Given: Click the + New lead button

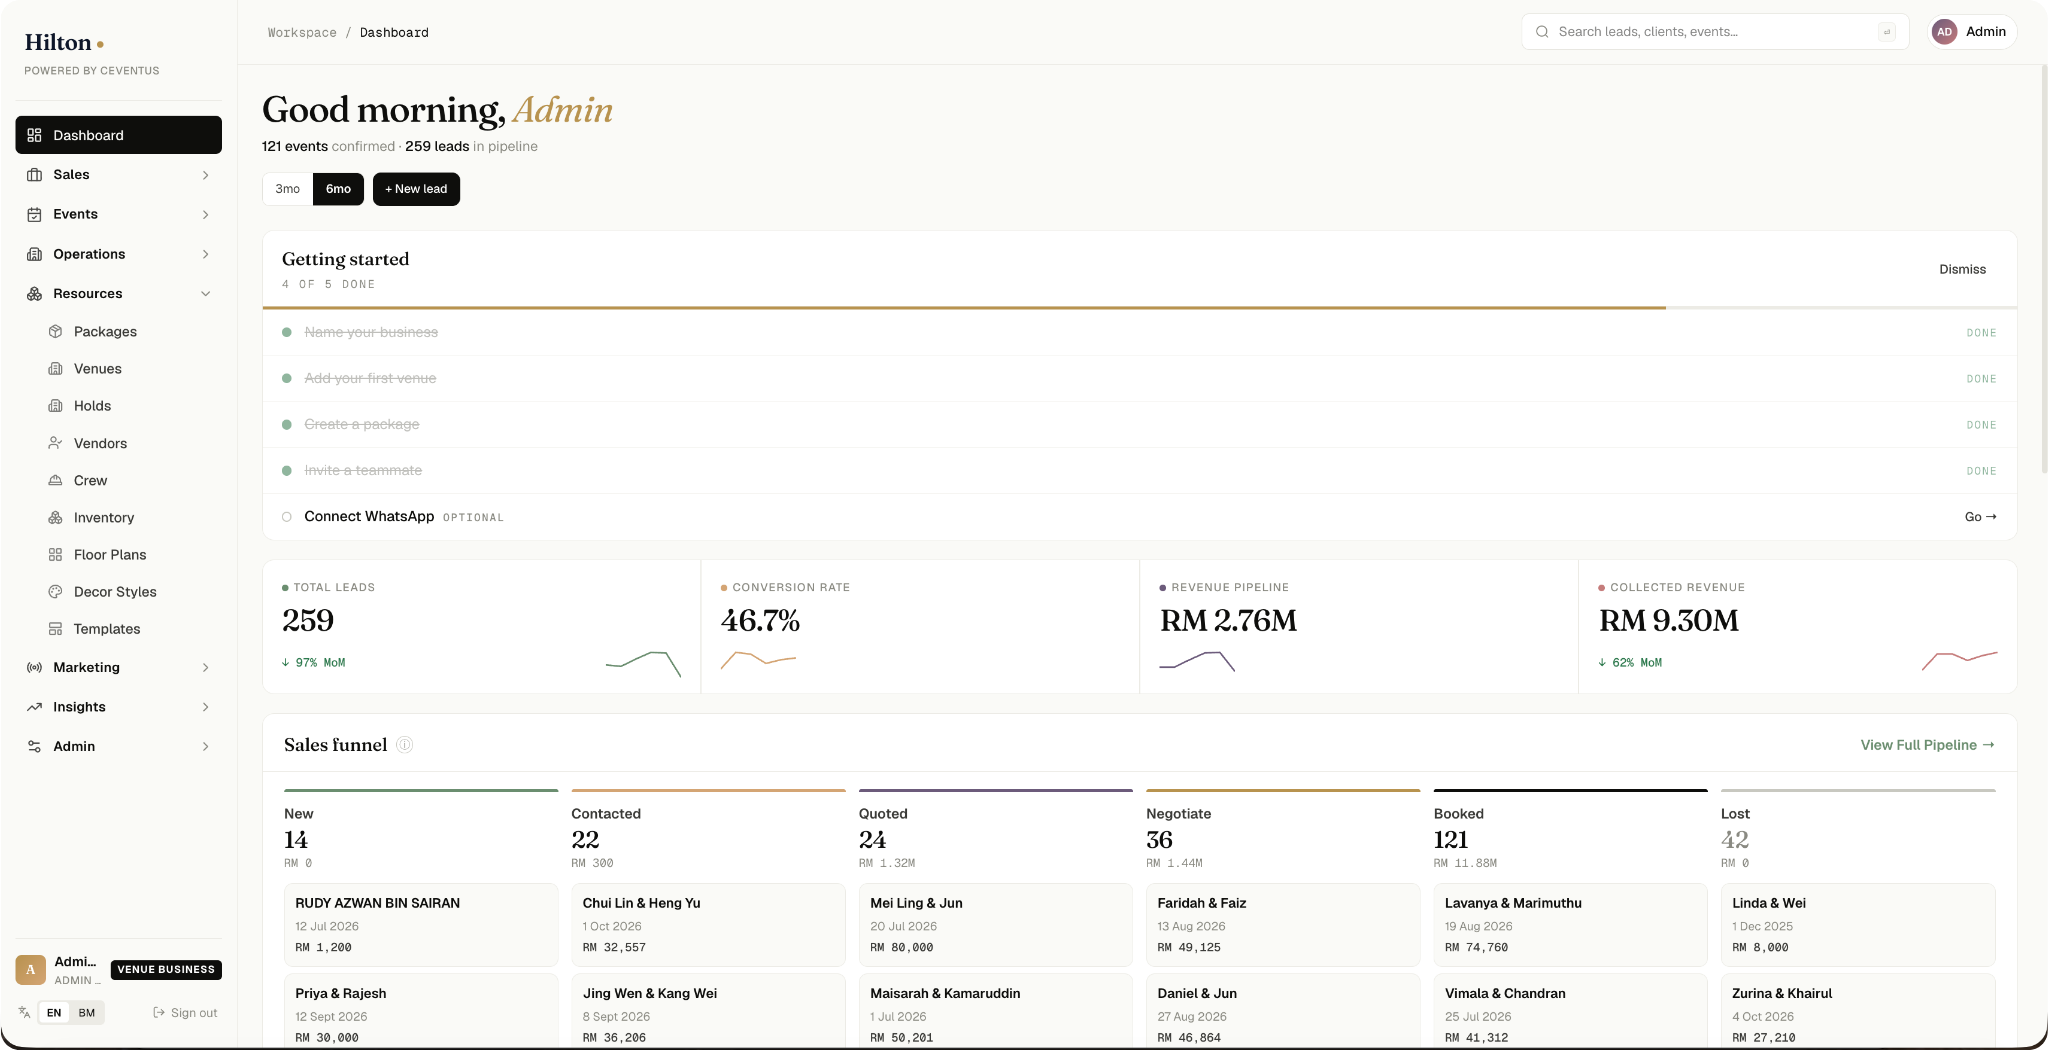Looking at the screenshot, I should 416,189.
